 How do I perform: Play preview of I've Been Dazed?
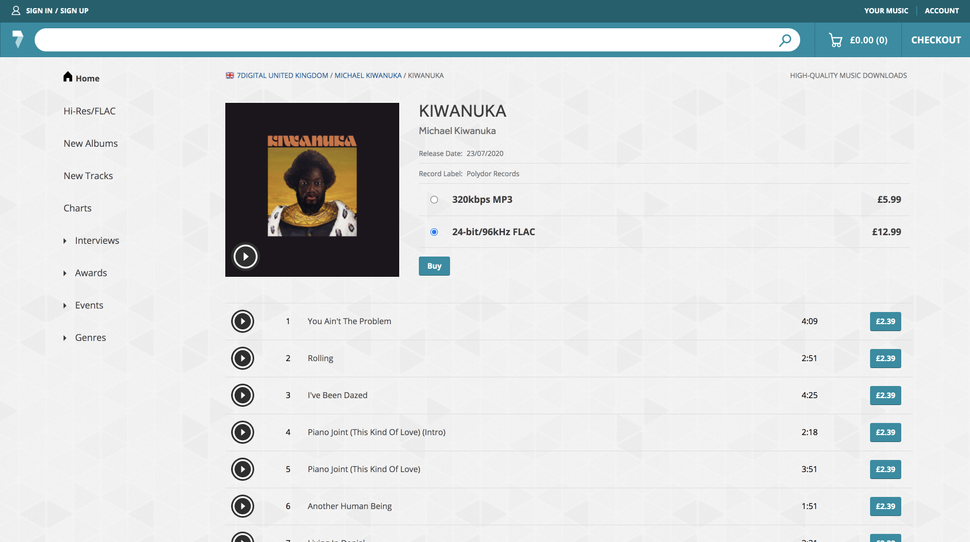(x=242, y=395)
